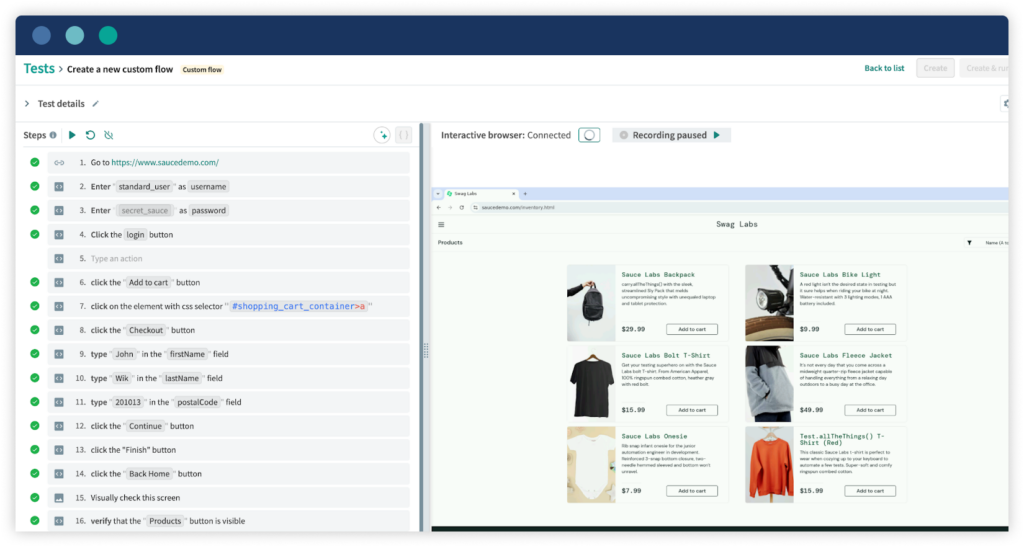
Task: Click the green check status on step 7
Action: pyautogui.click(x=35, y=305)
